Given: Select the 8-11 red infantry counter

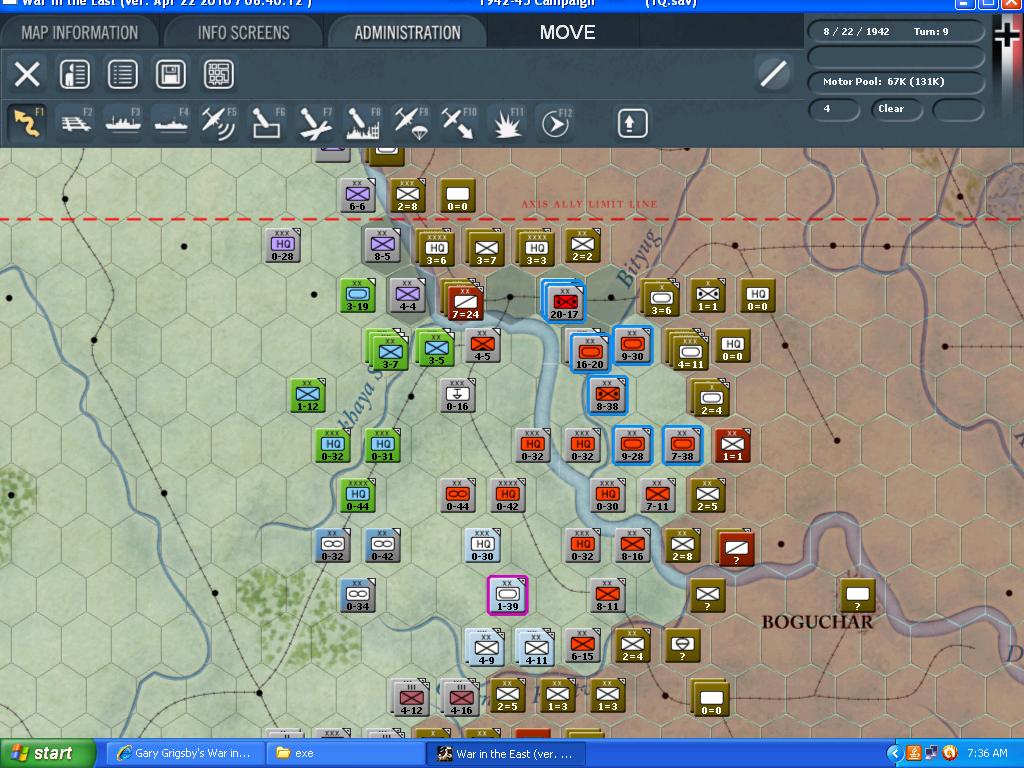Looking at the screenshot, I should (607, 595).
